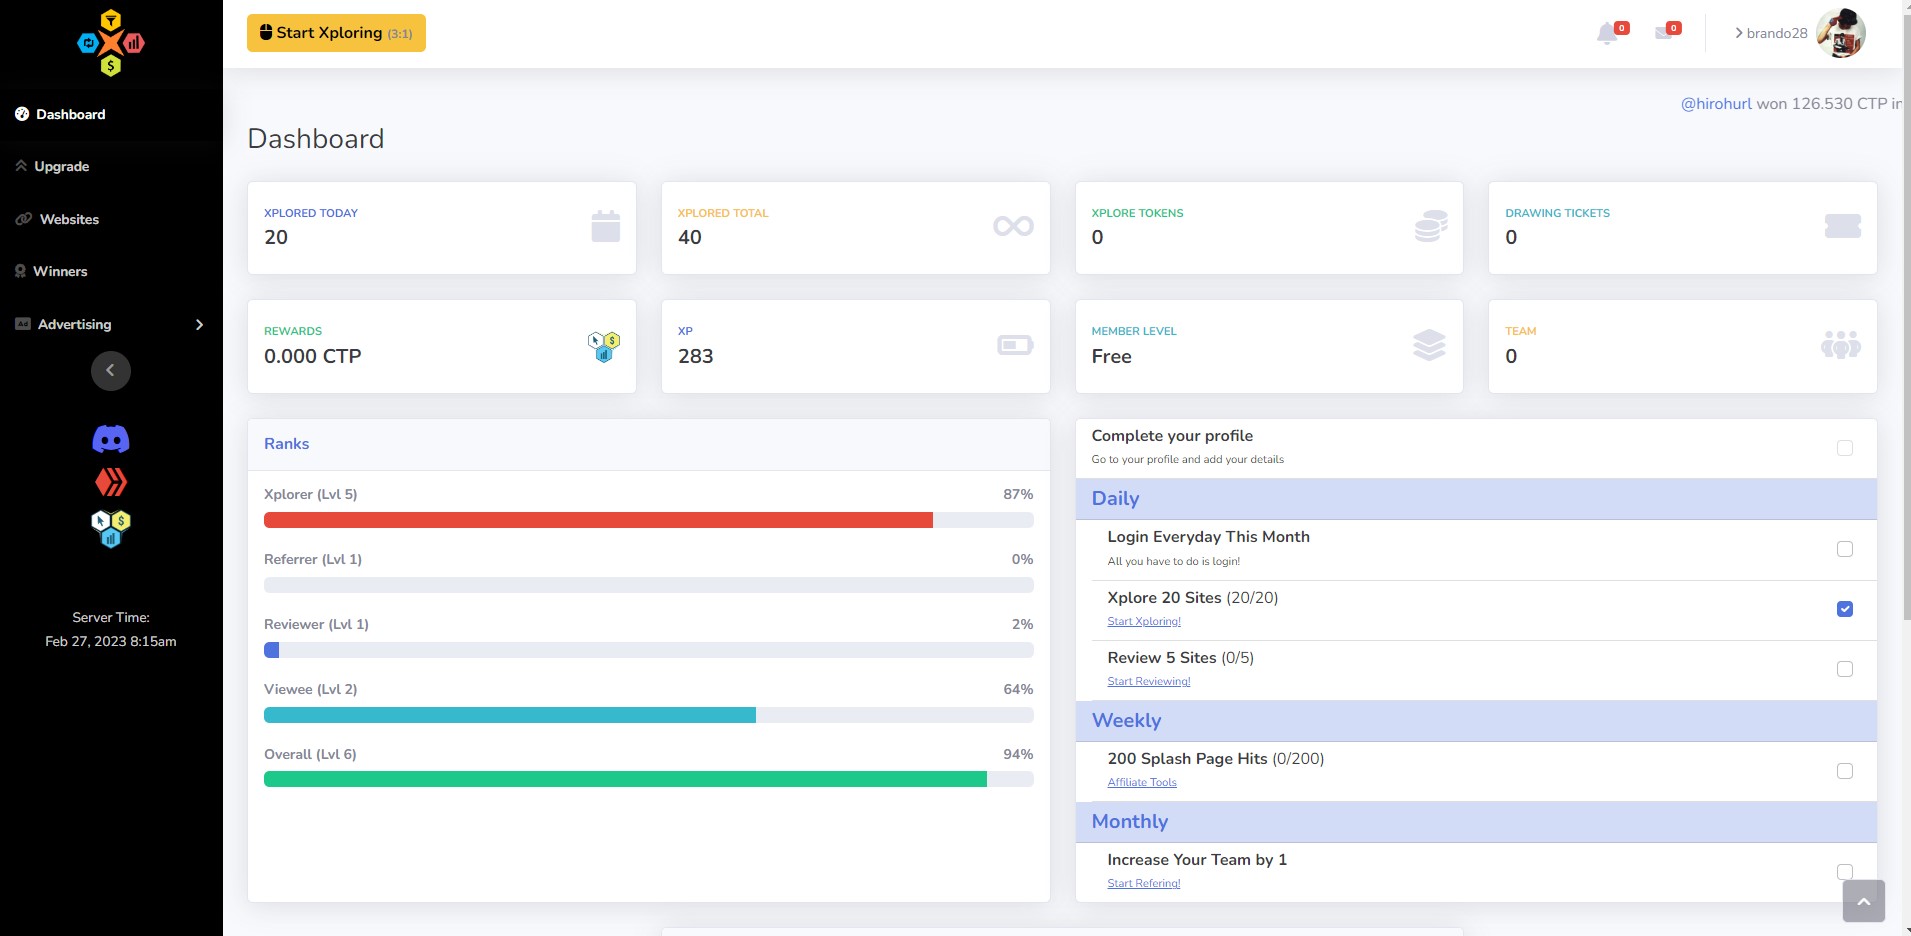Toggle the Review 5 Sites checkbox
The image size is (1911, 936).
click(1845, 669)
